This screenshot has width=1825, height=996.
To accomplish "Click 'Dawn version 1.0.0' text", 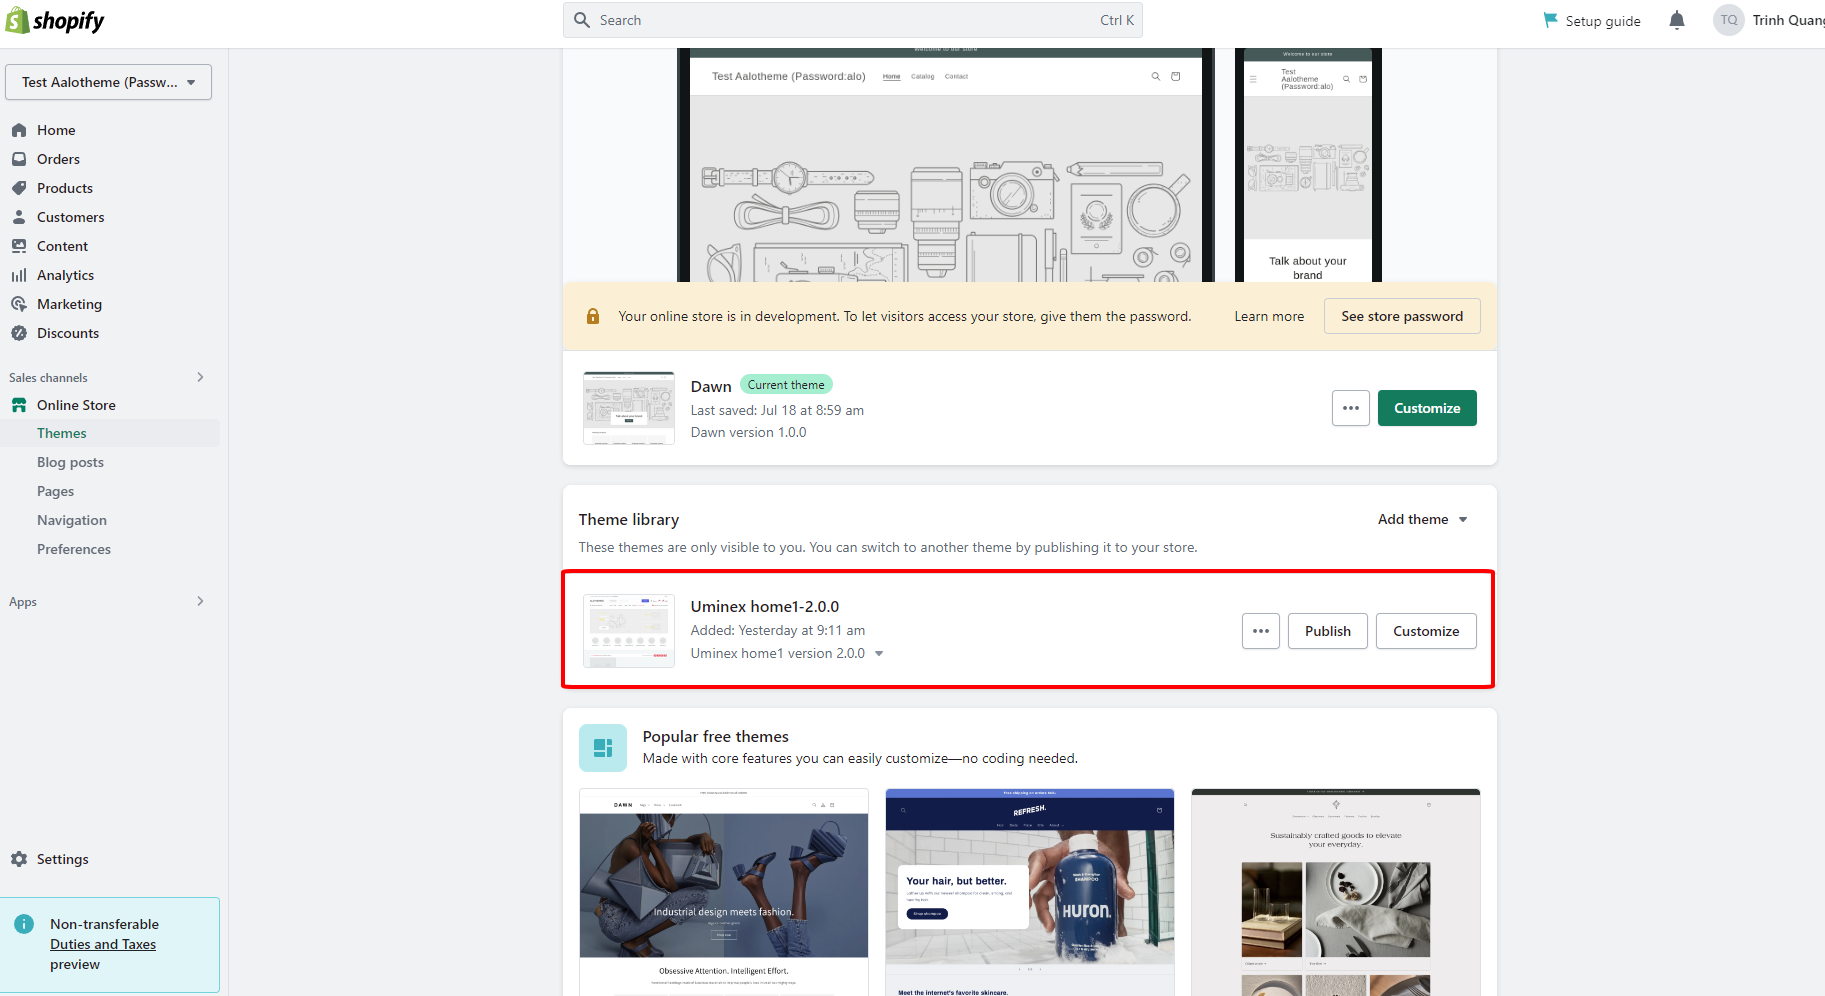I will coord(748,432).
